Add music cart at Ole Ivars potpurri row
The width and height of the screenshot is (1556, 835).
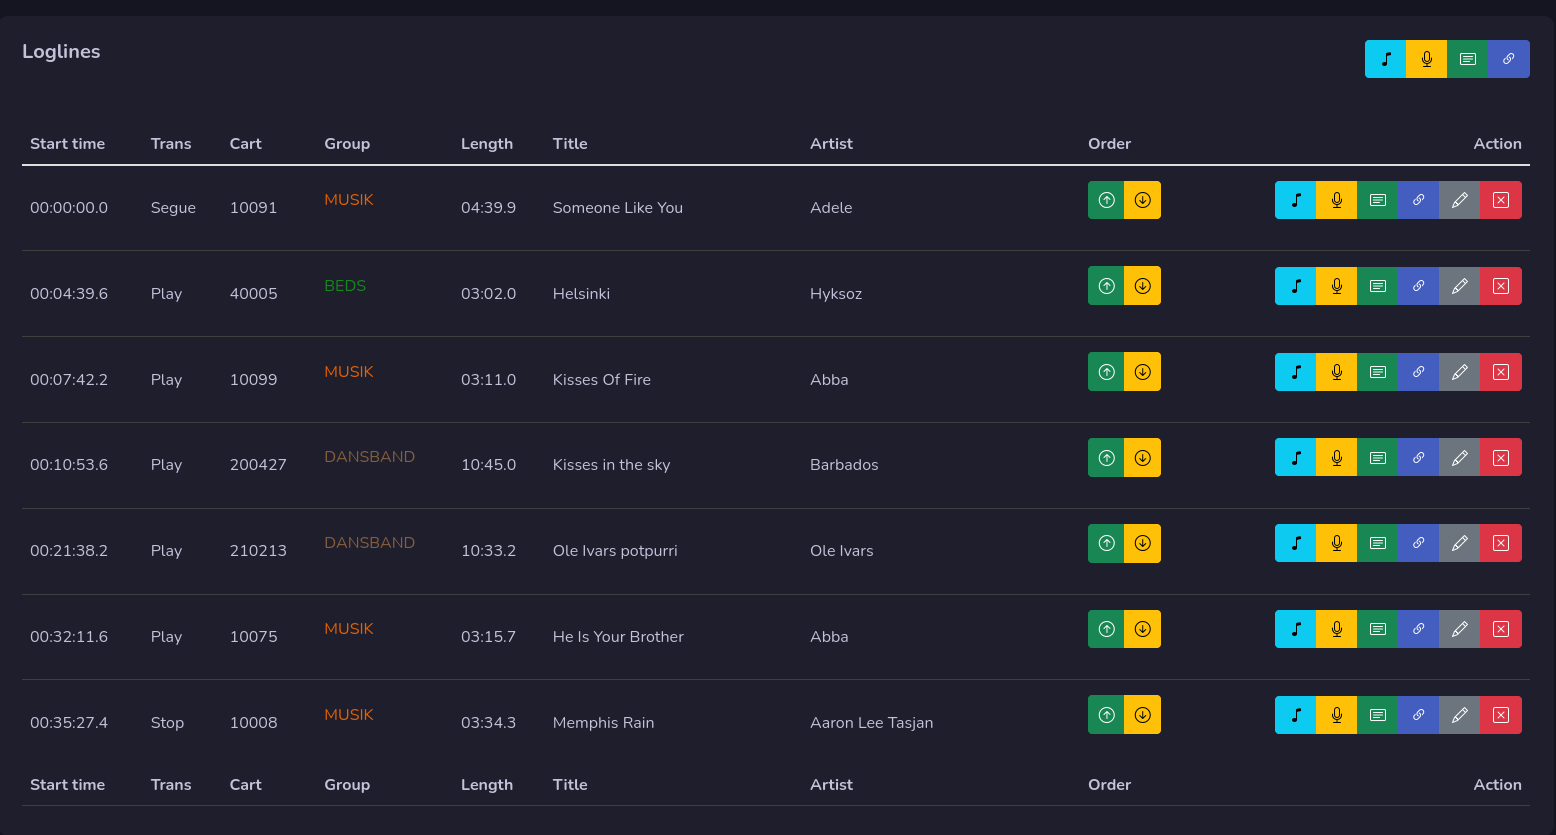click(1295, 543)
